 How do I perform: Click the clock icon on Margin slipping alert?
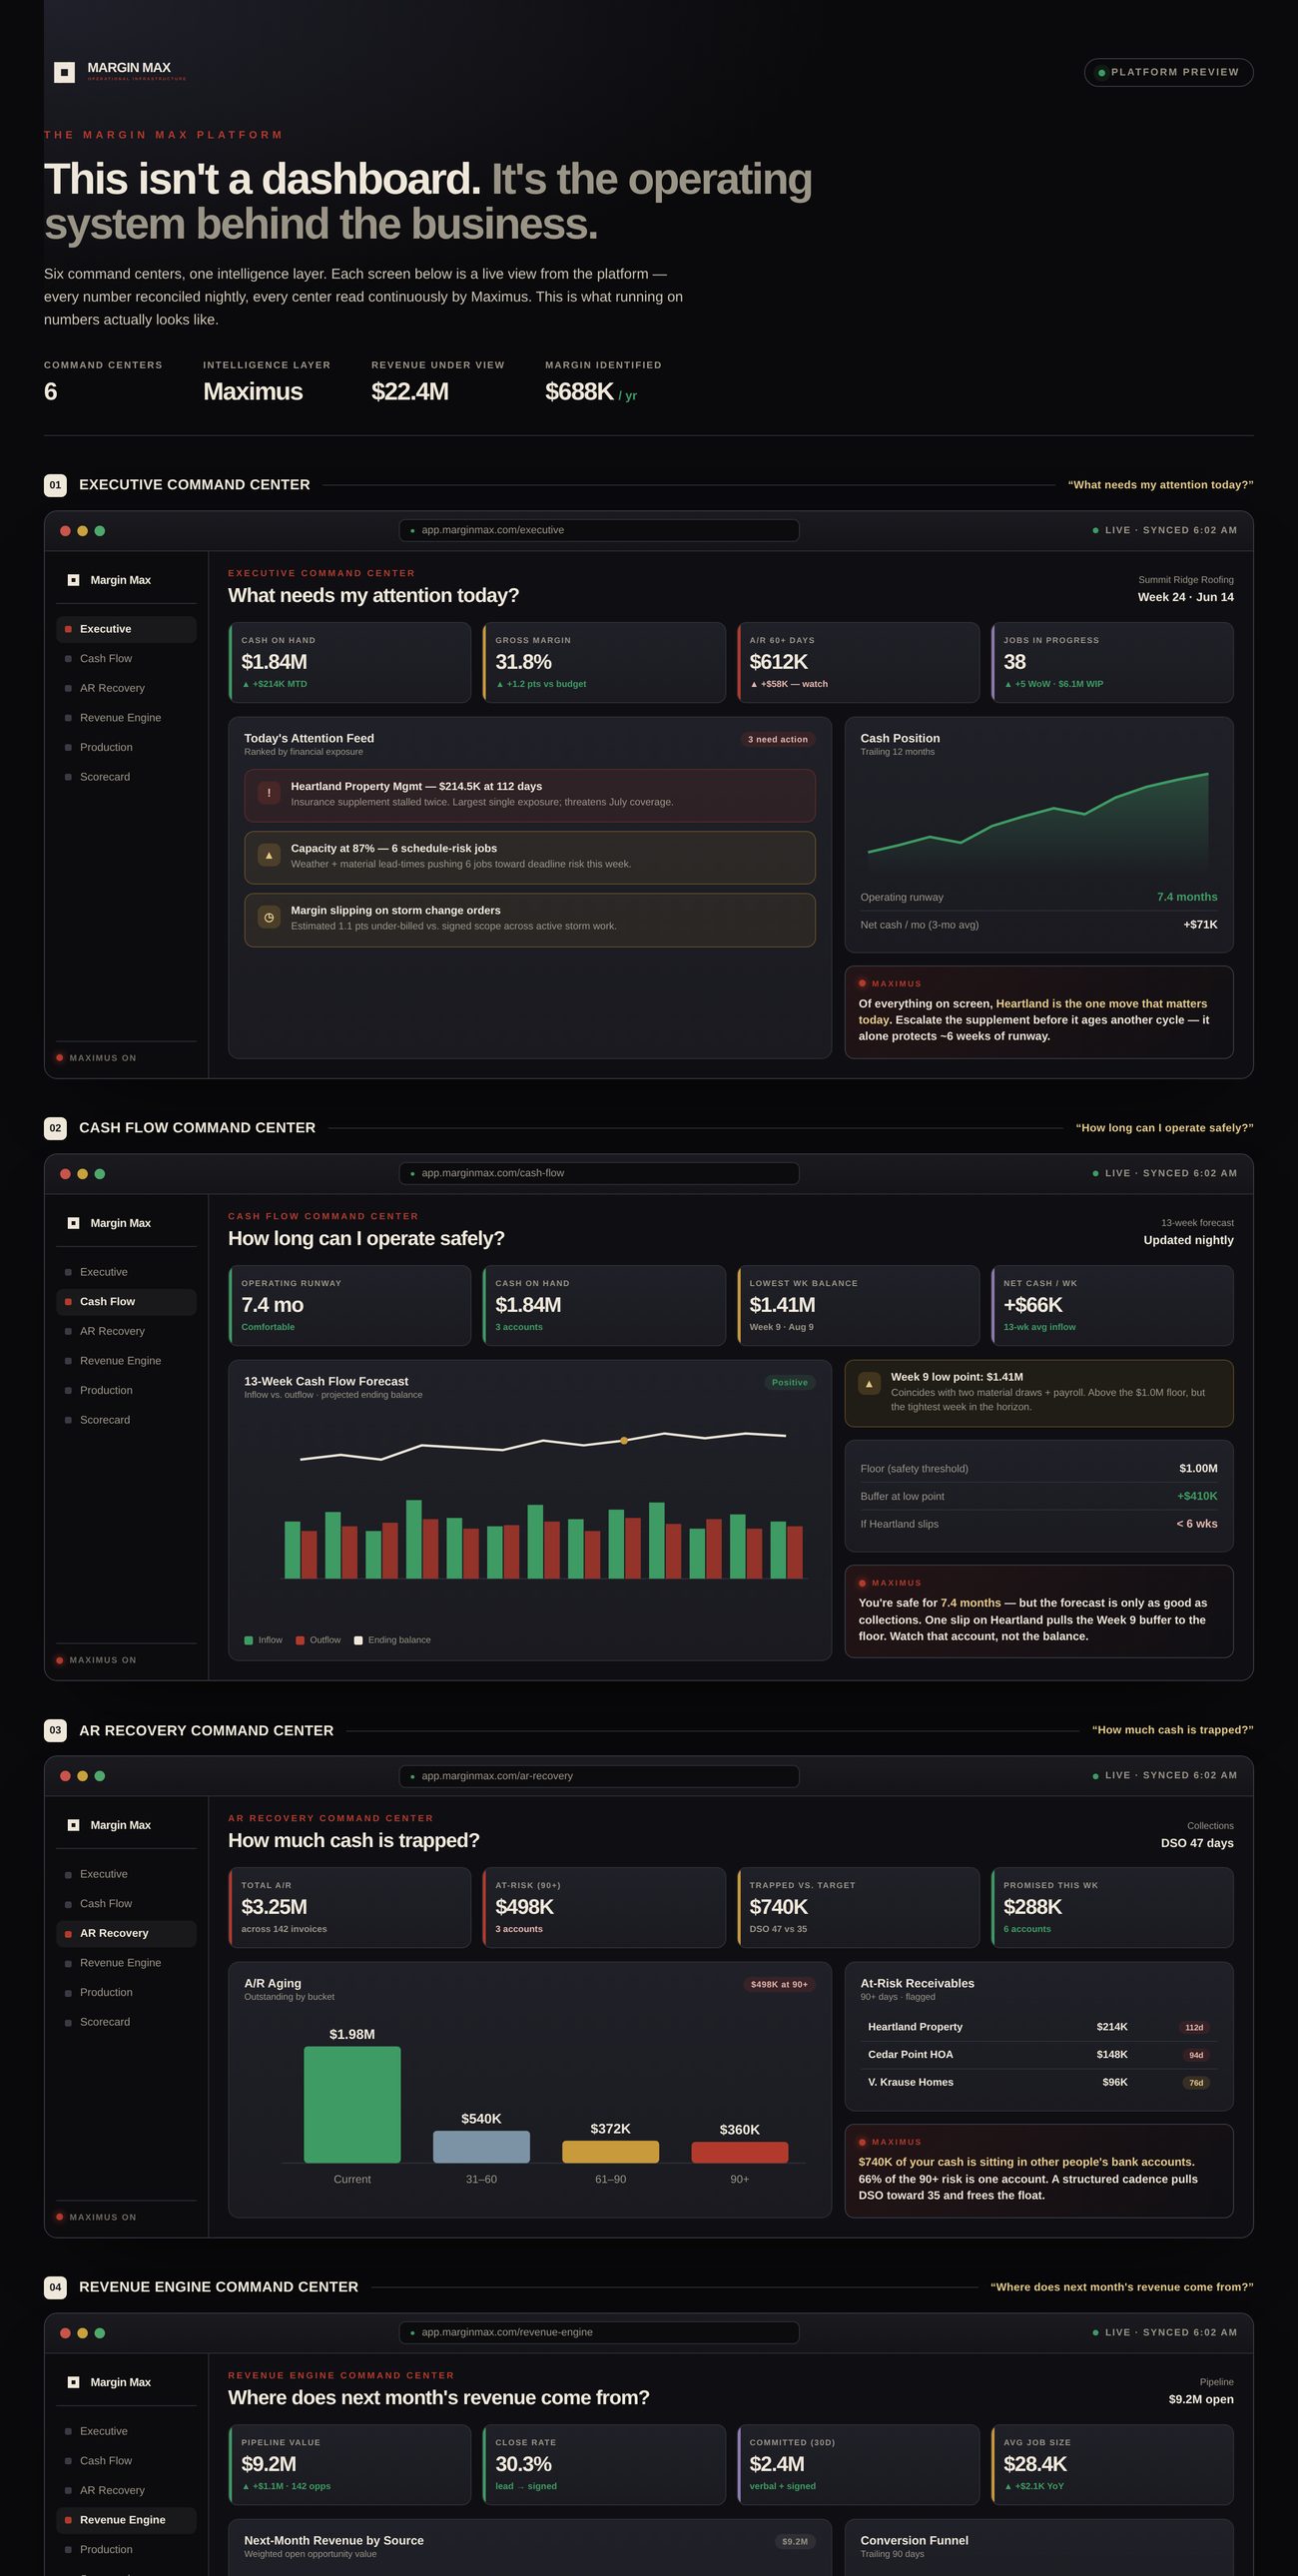coord(269,917)
